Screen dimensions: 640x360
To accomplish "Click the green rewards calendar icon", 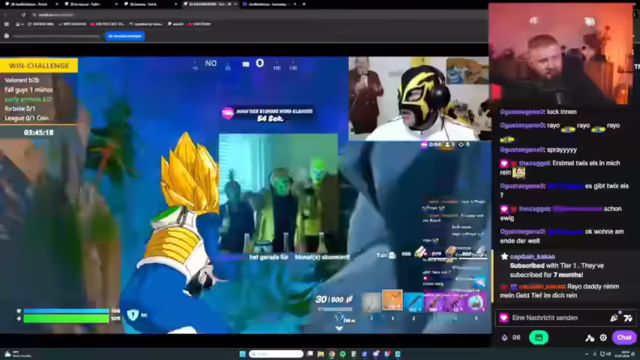I will (x=539, y=338).
